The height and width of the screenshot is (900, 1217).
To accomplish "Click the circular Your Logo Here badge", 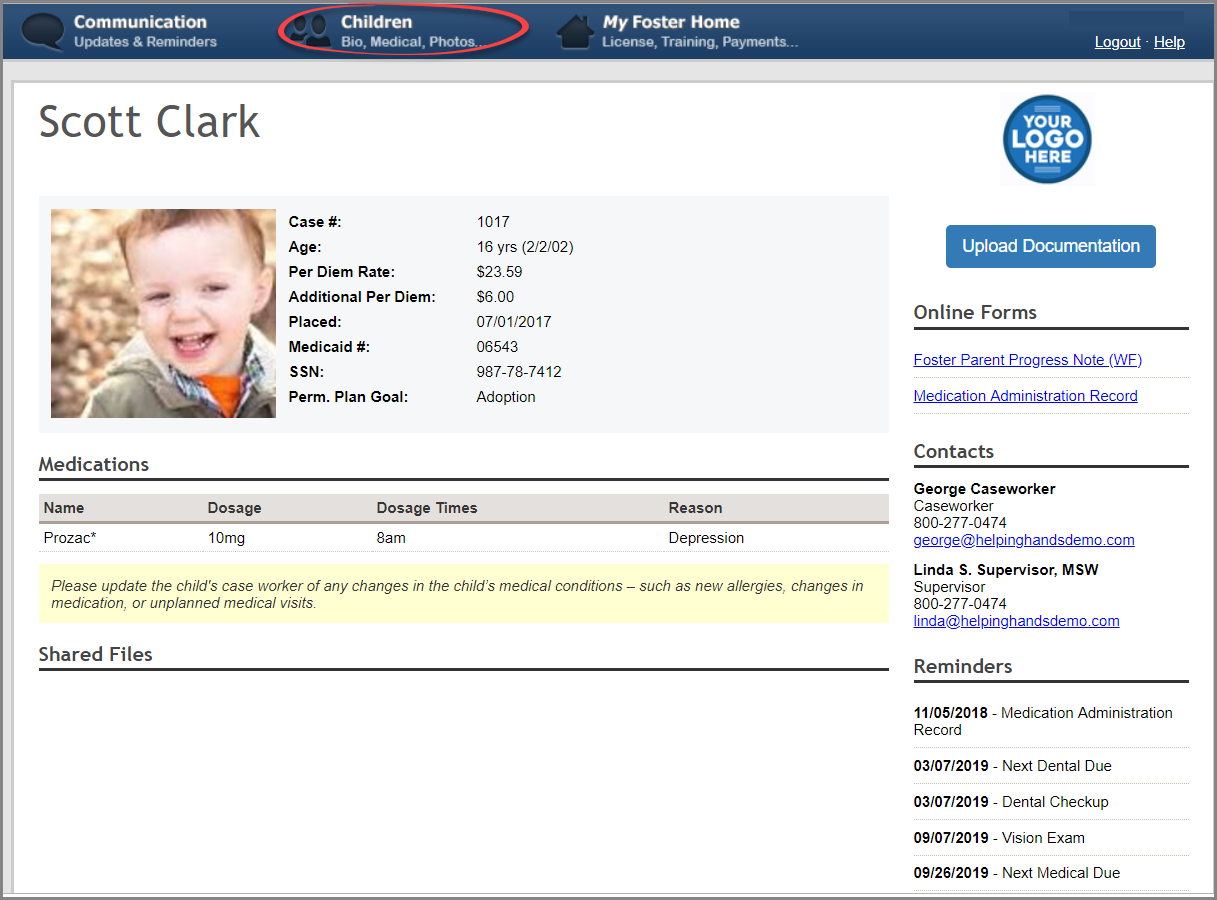I will (1047, 138).
